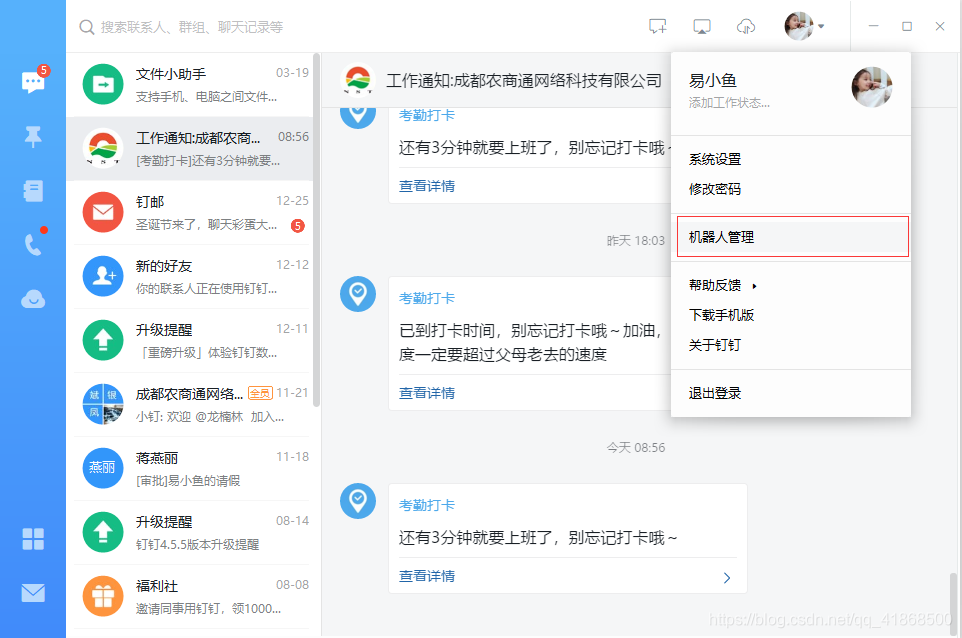Click the 蒋燕丽 blue avatar

[x=102, y=468]
